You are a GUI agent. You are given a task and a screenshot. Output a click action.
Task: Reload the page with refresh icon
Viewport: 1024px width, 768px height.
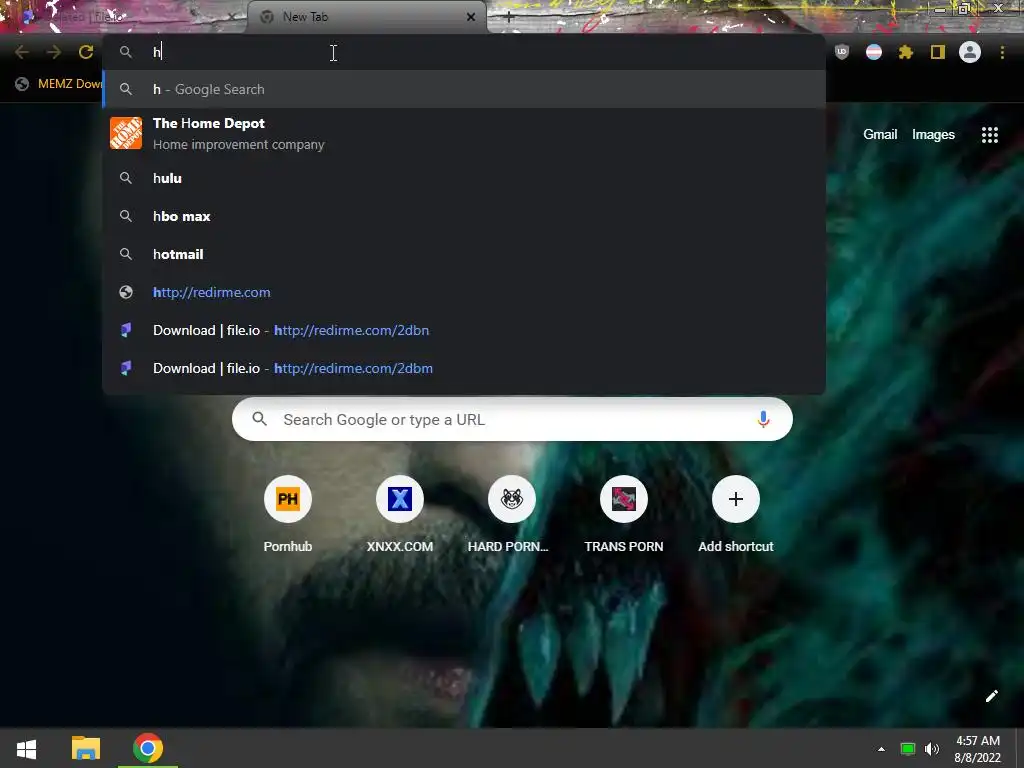(86, 52)
